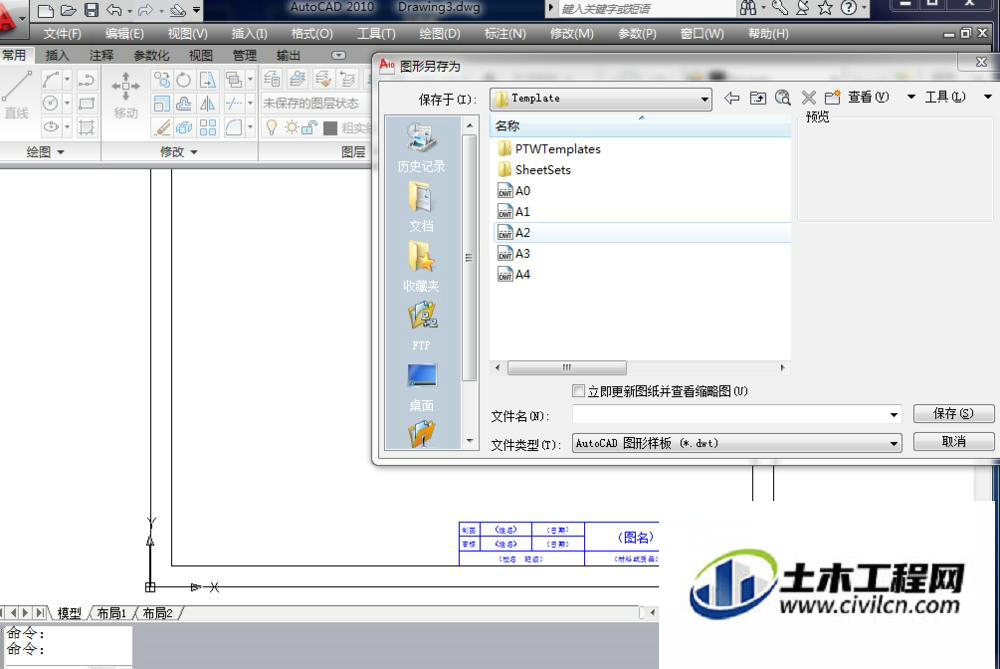This screenshot has height=669, width=1000.
Task: Select the Line (直线) draw tool
Action: coord(17,94)
